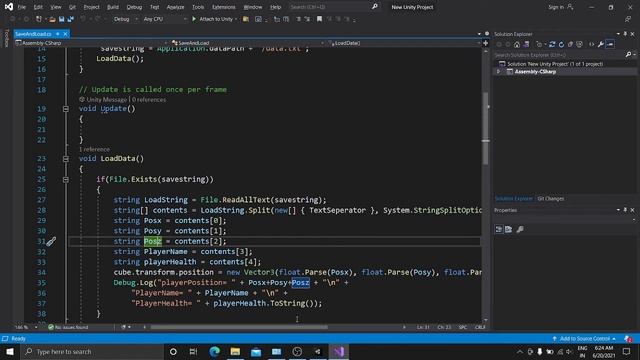
Task: Open Assembly-CSharp project navigation dropdown
Action: [x=91, y=43]
